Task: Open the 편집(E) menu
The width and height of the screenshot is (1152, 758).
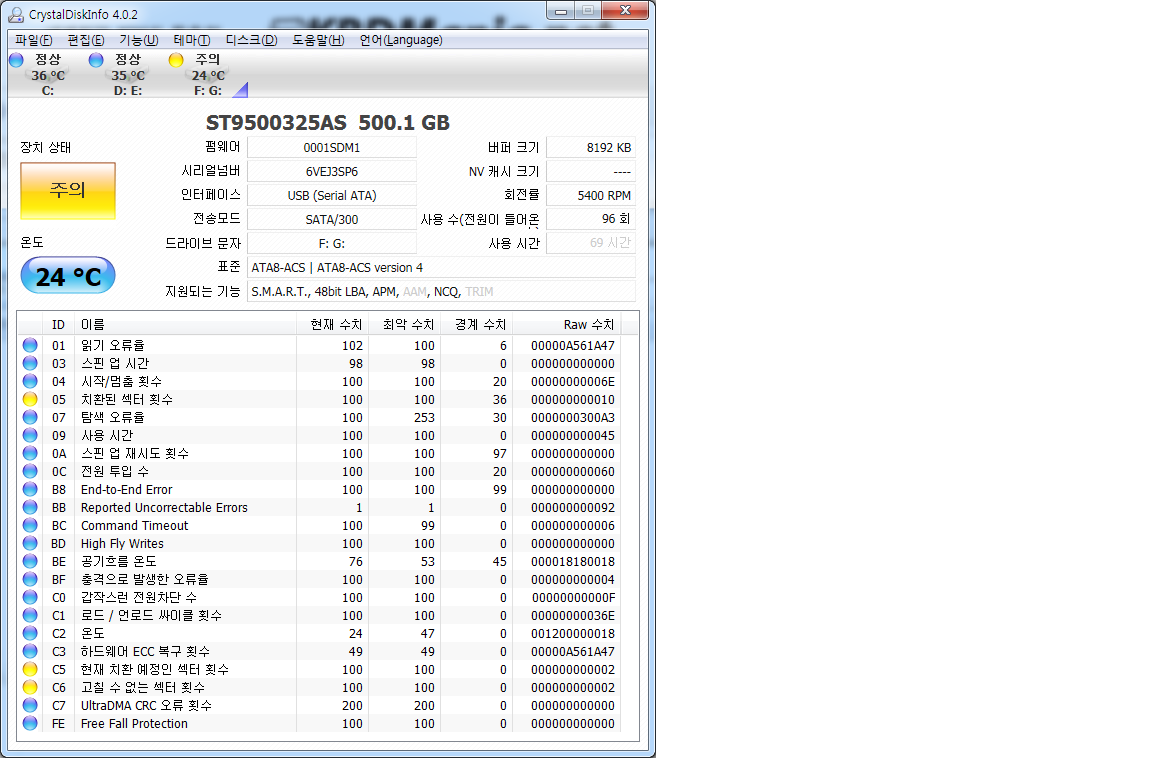Action: pyautogui.click(x=85, y=40)
